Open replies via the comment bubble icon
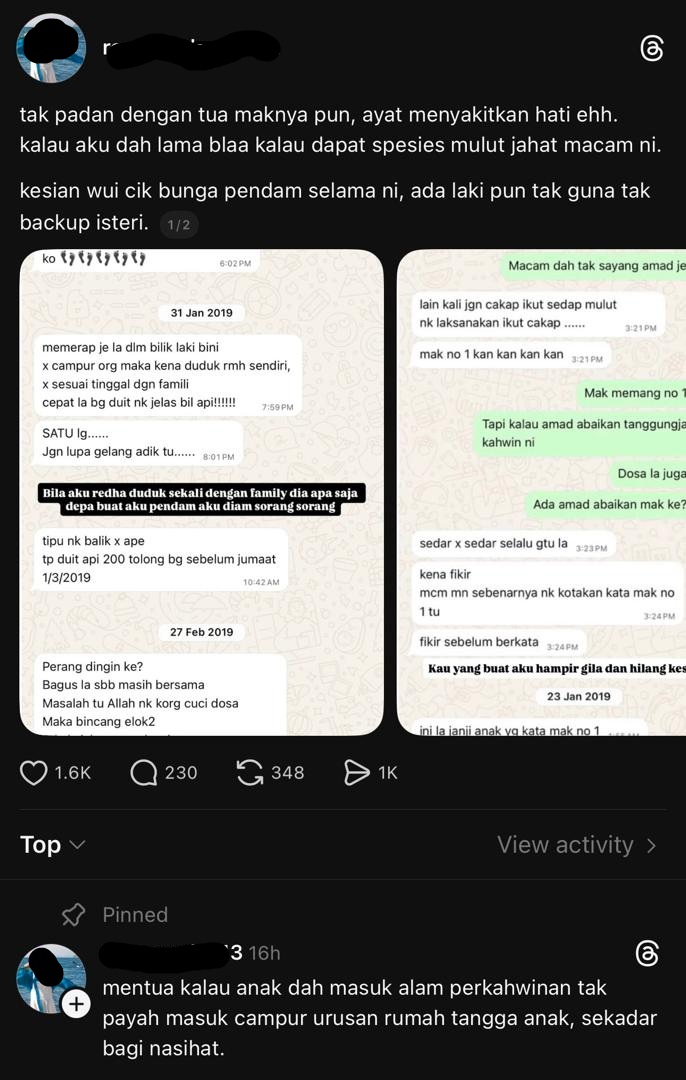The image size is (686, 1080). coord(143,773)
